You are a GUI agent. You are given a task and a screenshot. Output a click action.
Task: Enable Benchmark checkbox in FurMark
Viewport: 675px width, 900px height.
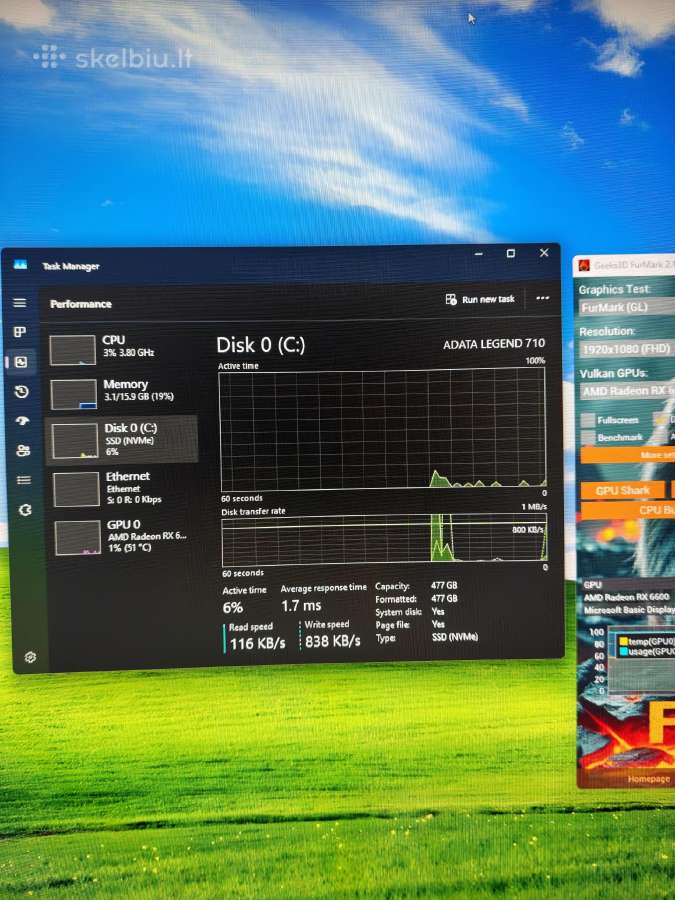point(588,437)
